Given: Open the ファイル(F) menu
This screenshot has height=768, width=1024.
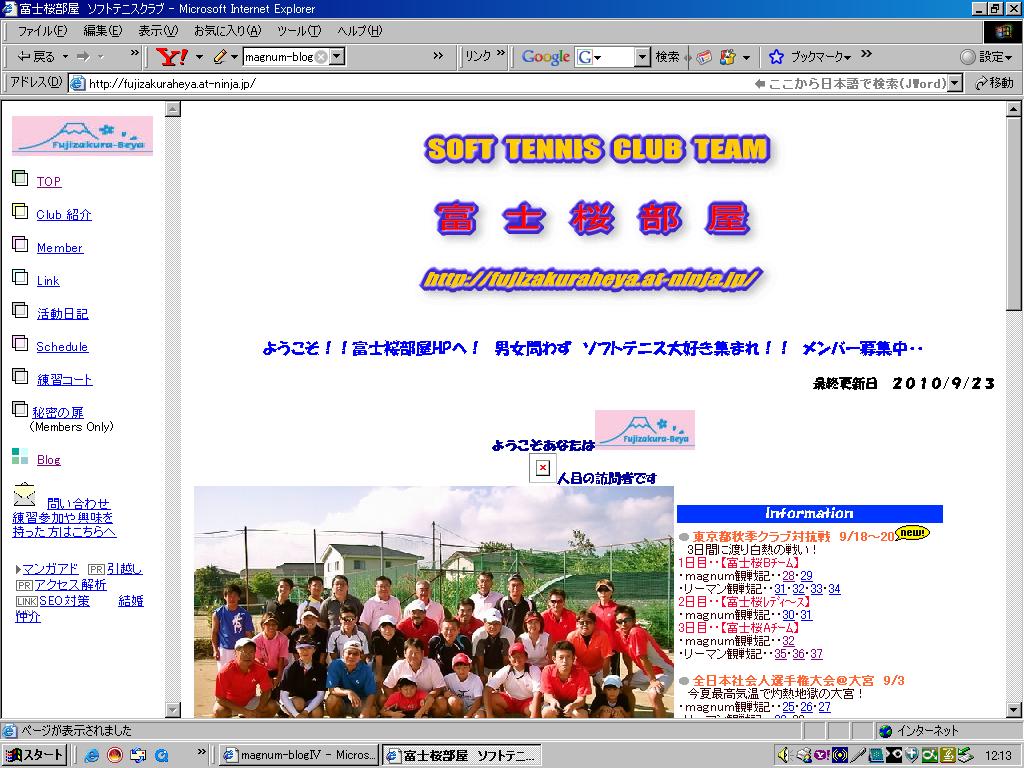Looking at the screenshot, I should 42,31.
